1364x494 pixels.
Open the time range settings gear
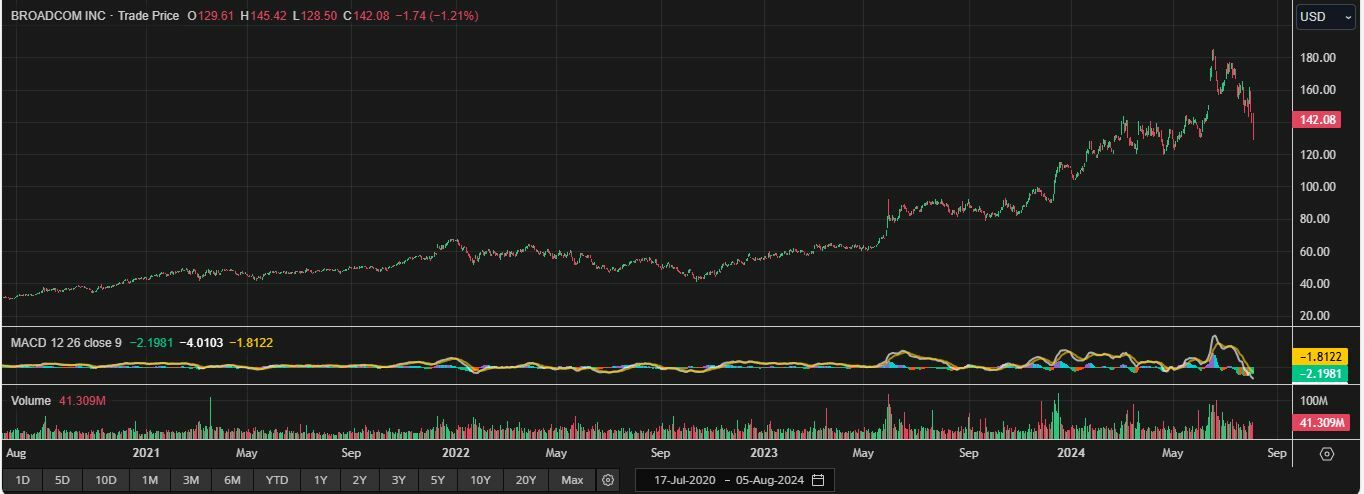point(608,480)
